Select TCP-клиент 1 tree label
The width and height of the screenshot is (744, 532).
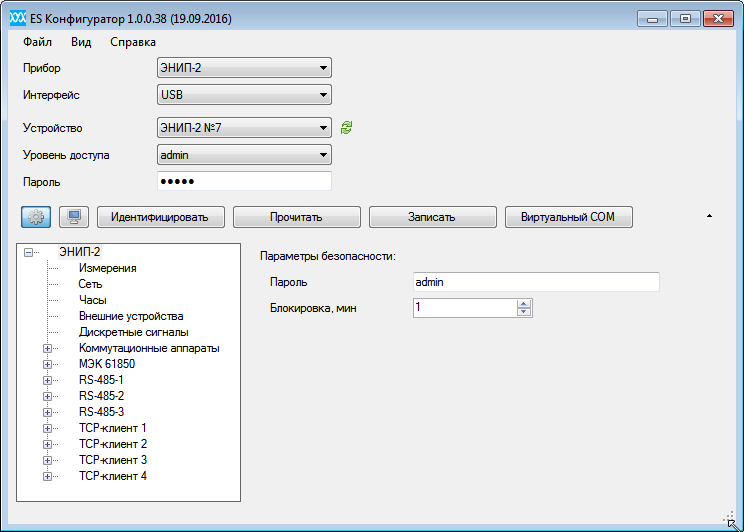point(113,428)
